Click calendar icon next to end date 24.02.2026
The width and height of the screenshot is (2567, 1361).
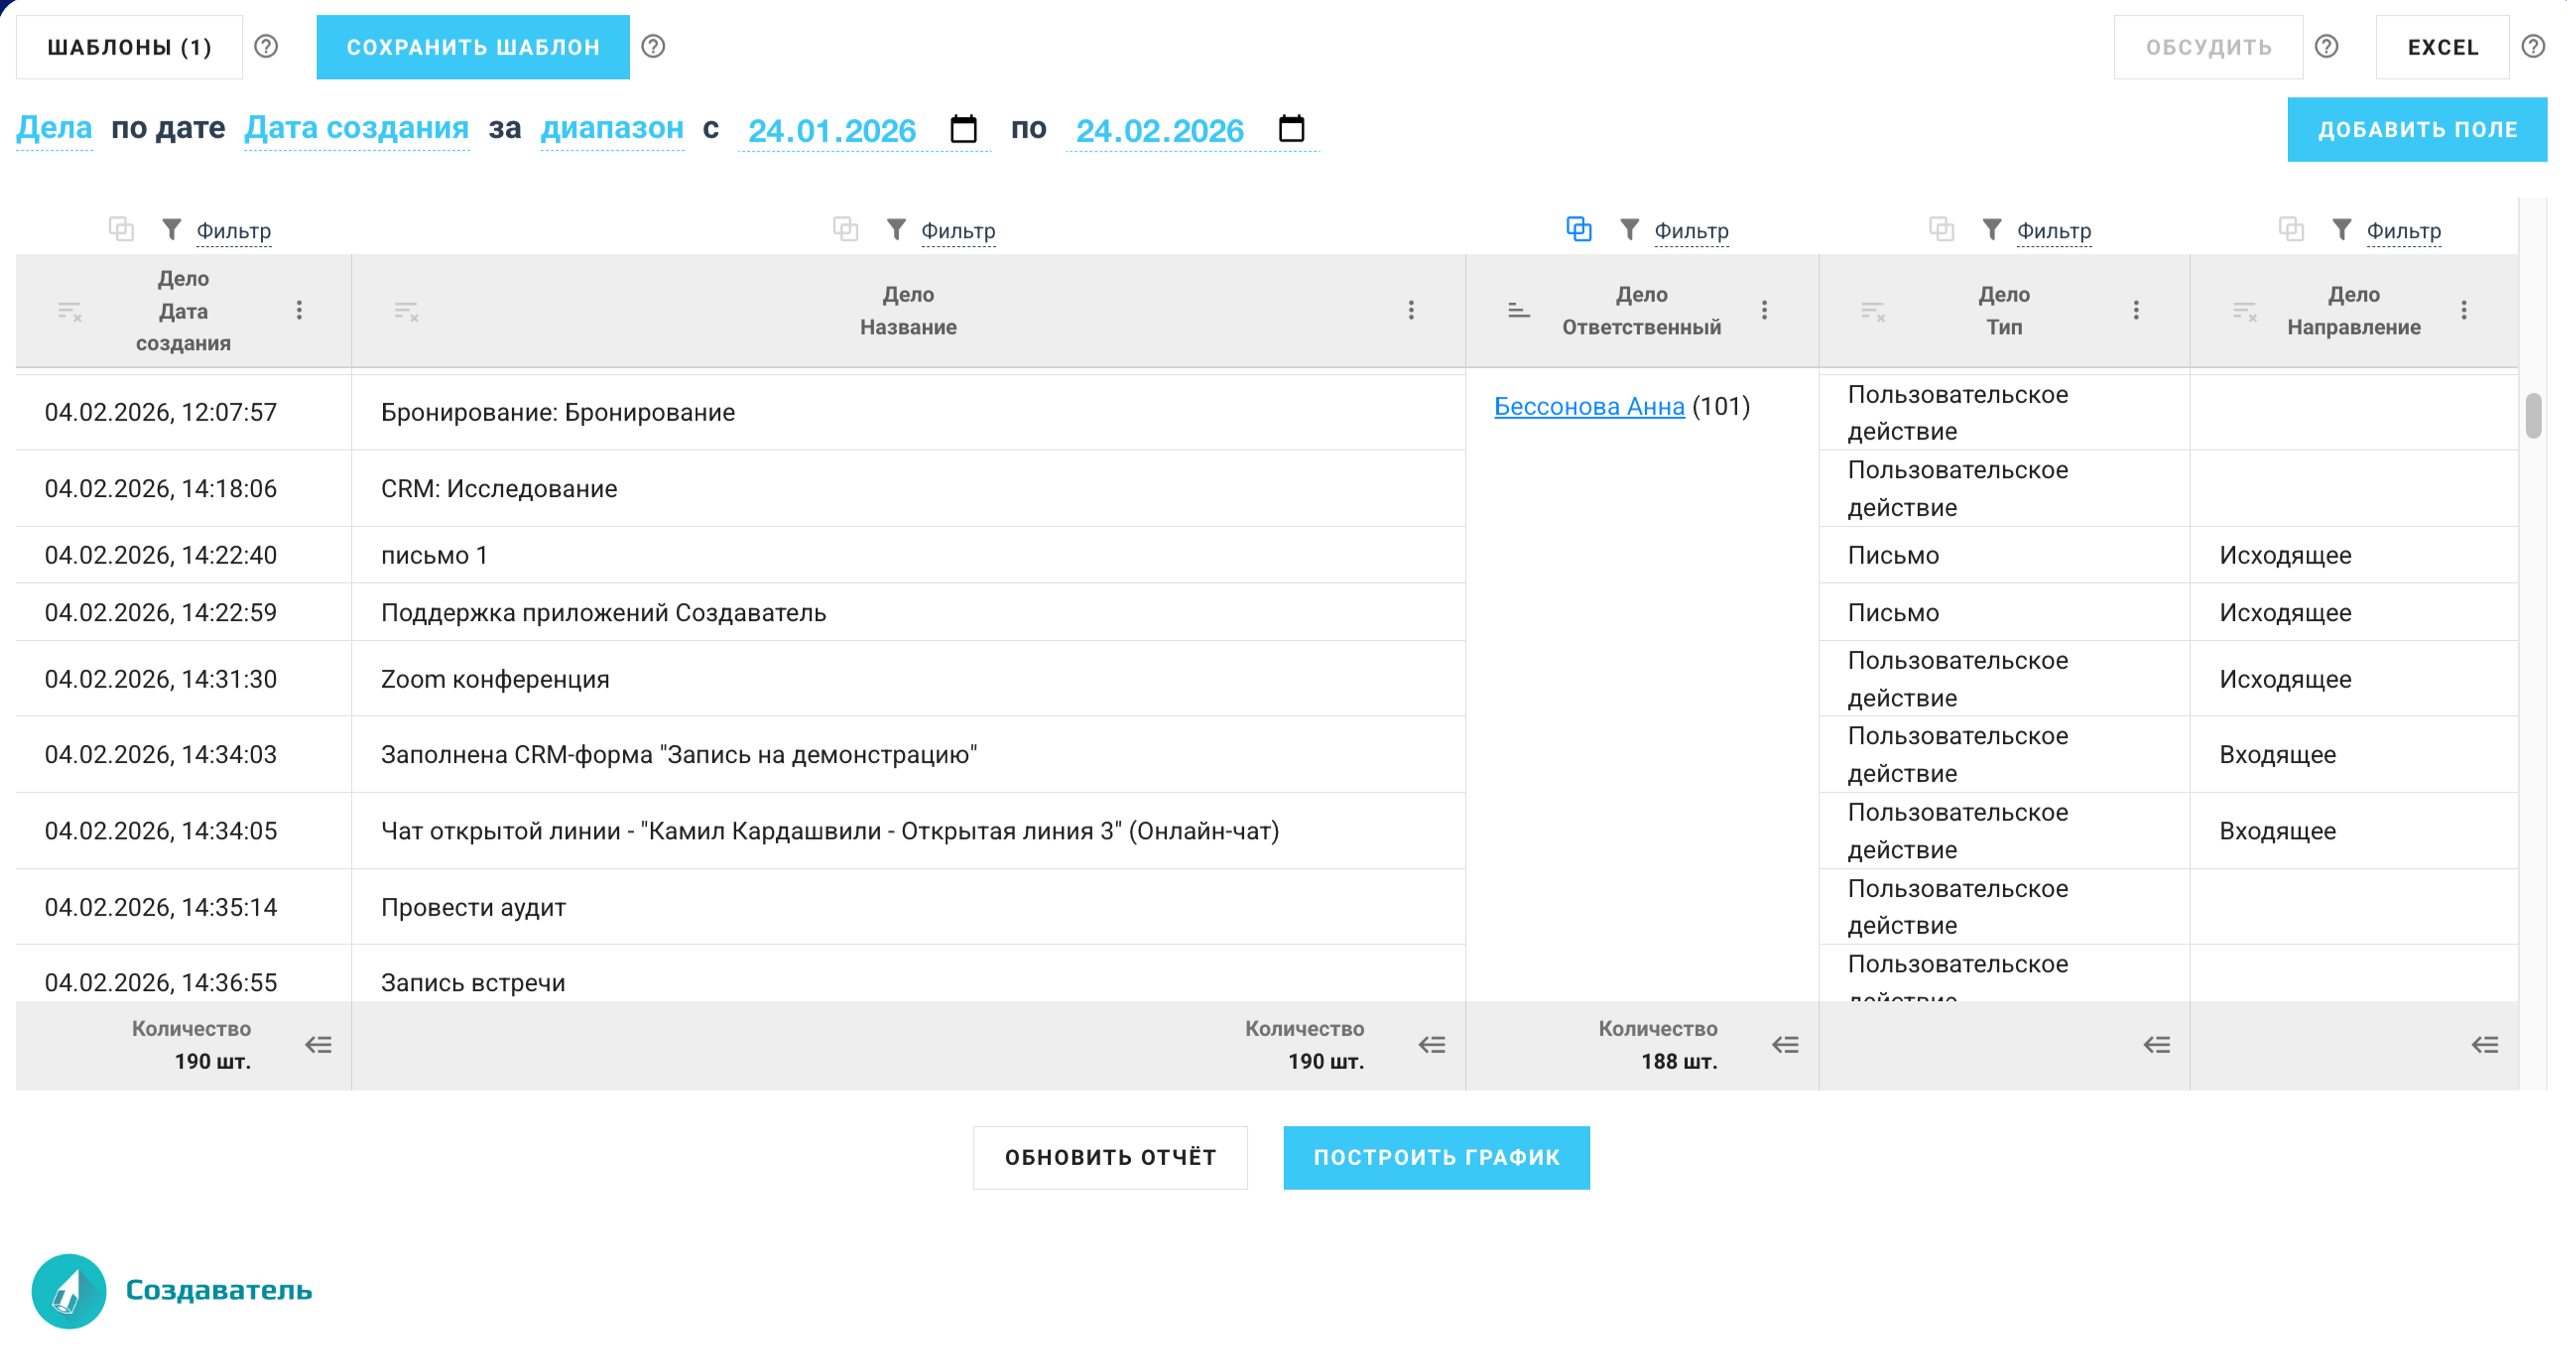pos(1291,129)
